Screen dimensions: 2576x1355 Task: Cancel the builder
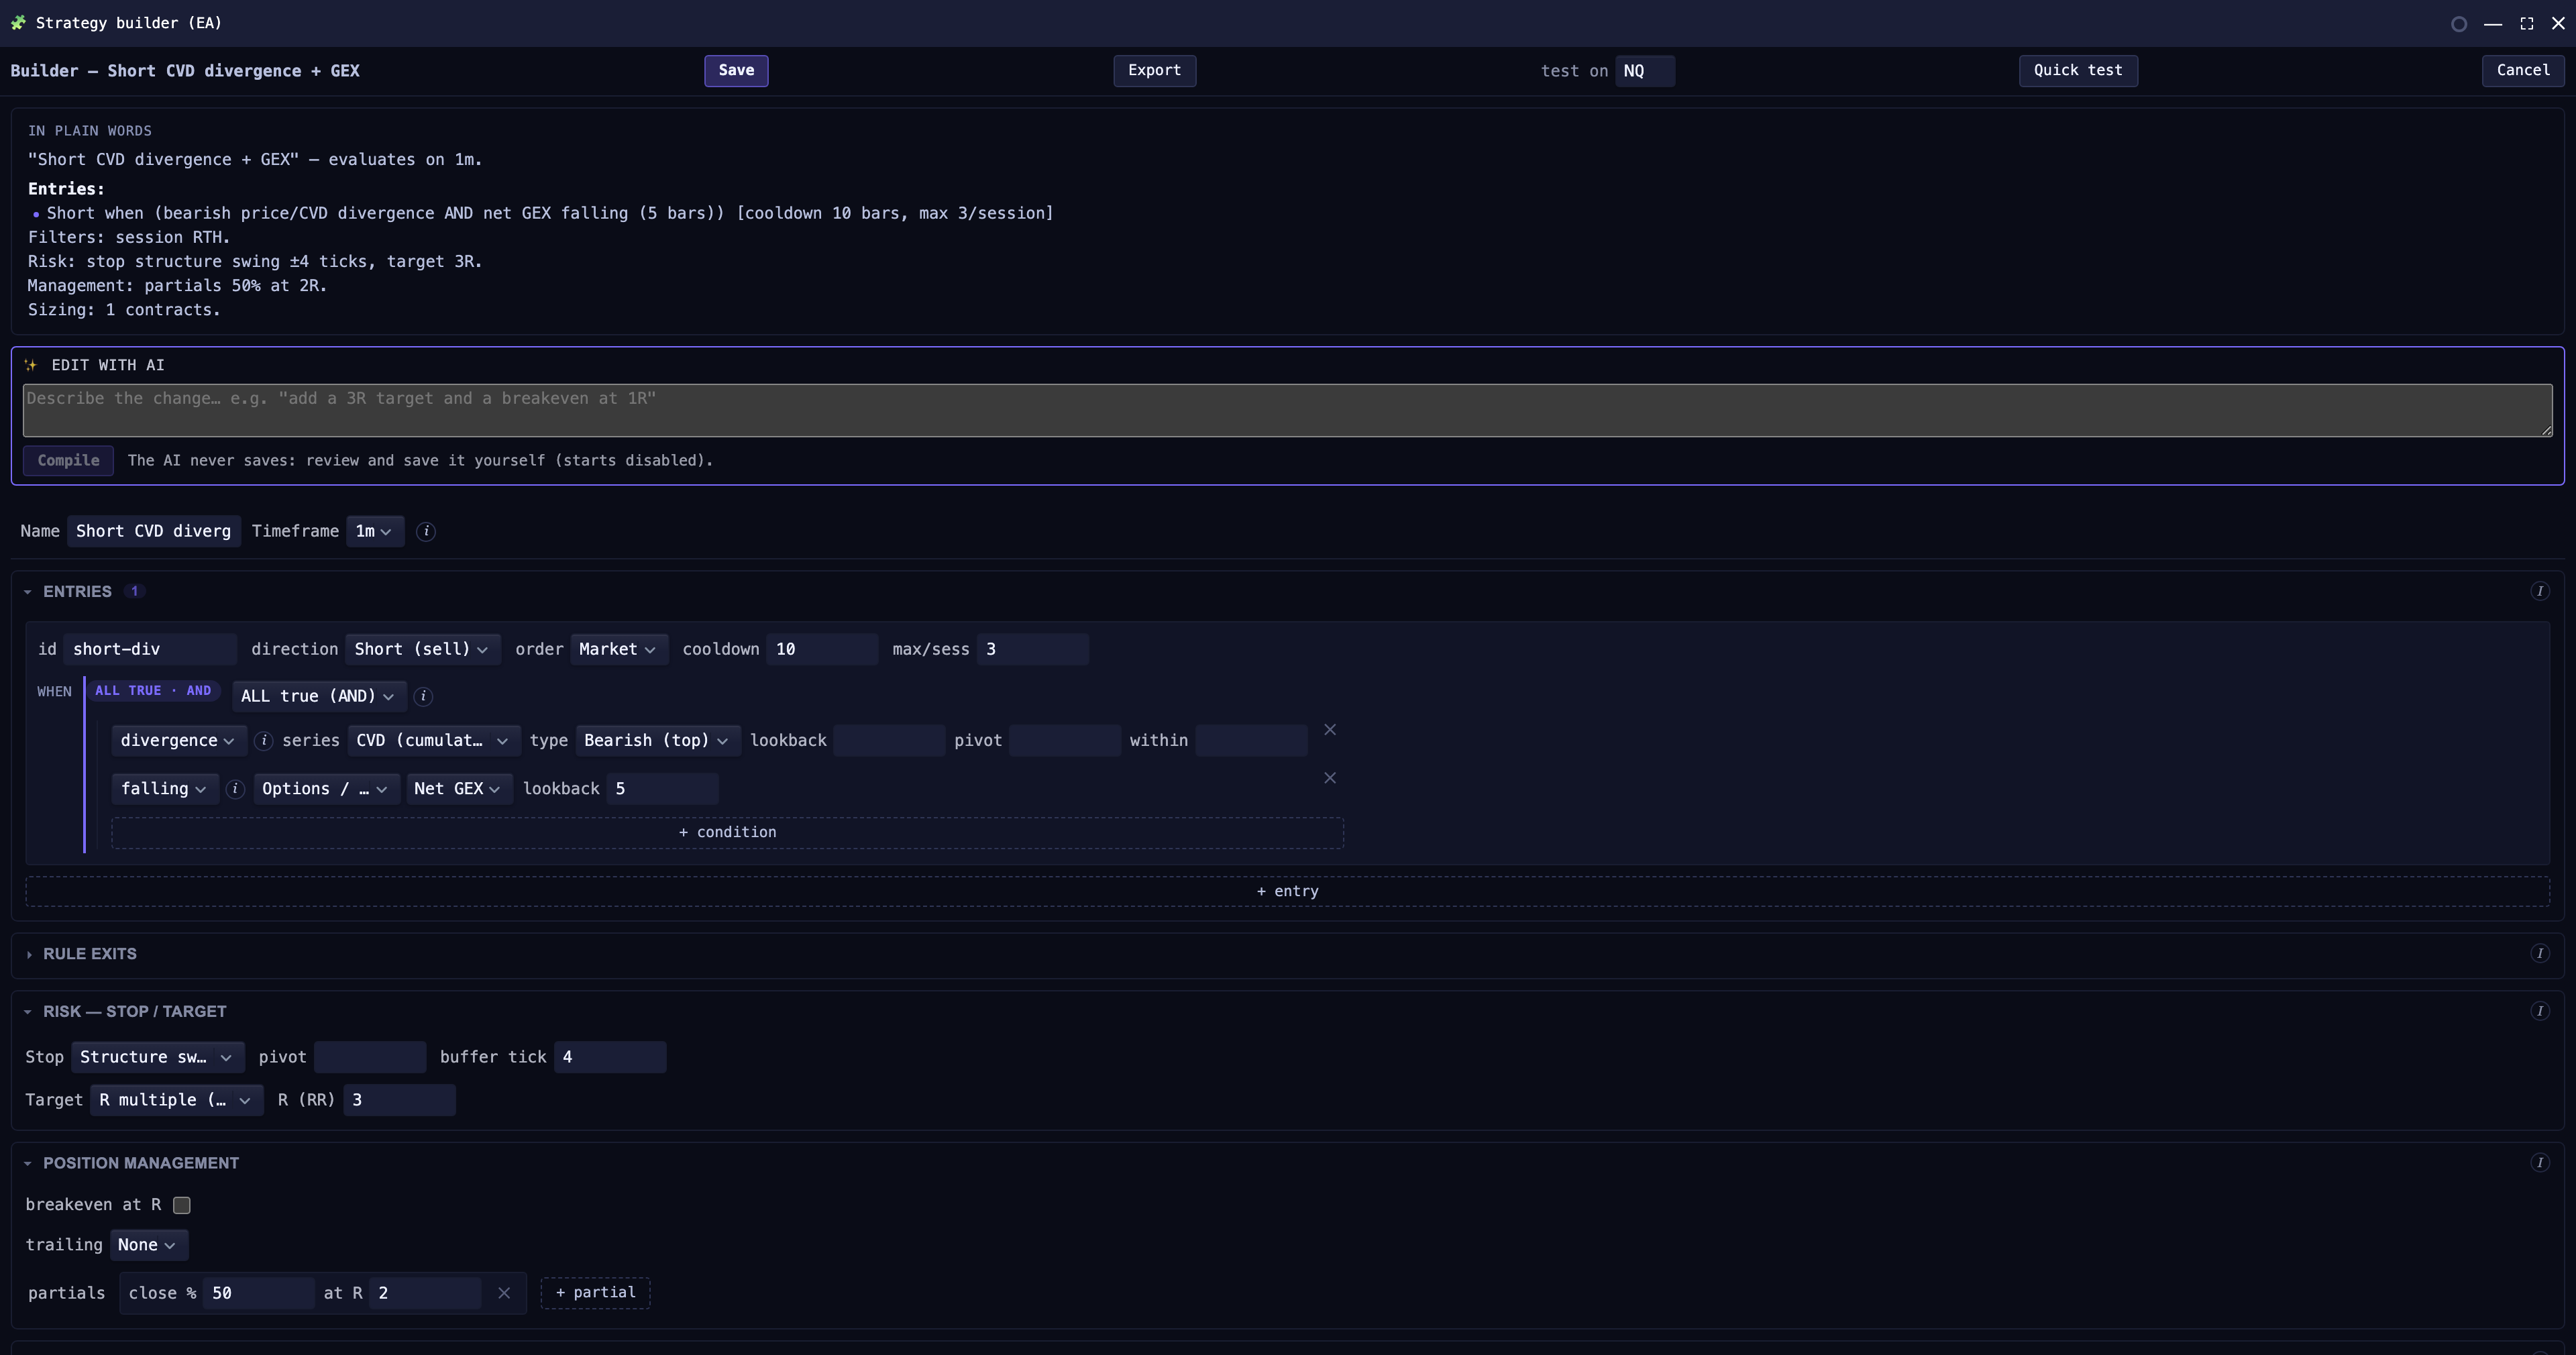tap(2523, 71)
